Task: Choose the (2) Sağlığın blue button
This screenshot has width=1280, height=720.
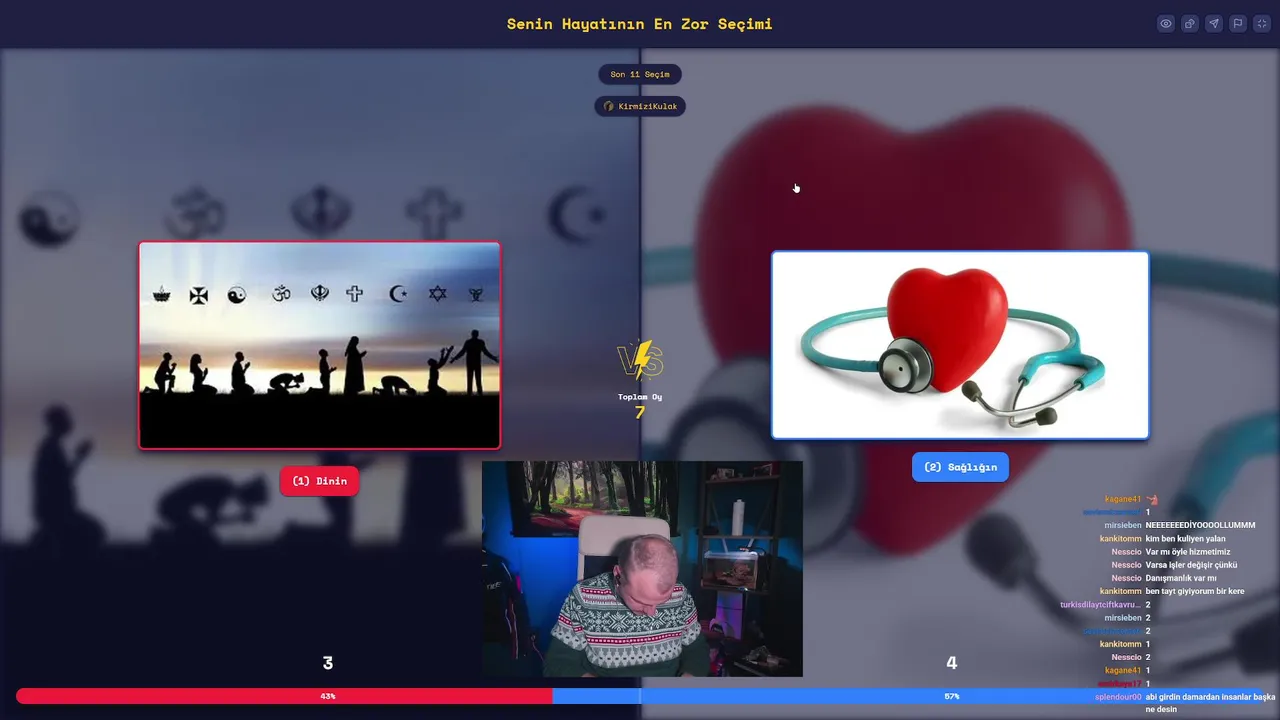Action: coord(960,467)
